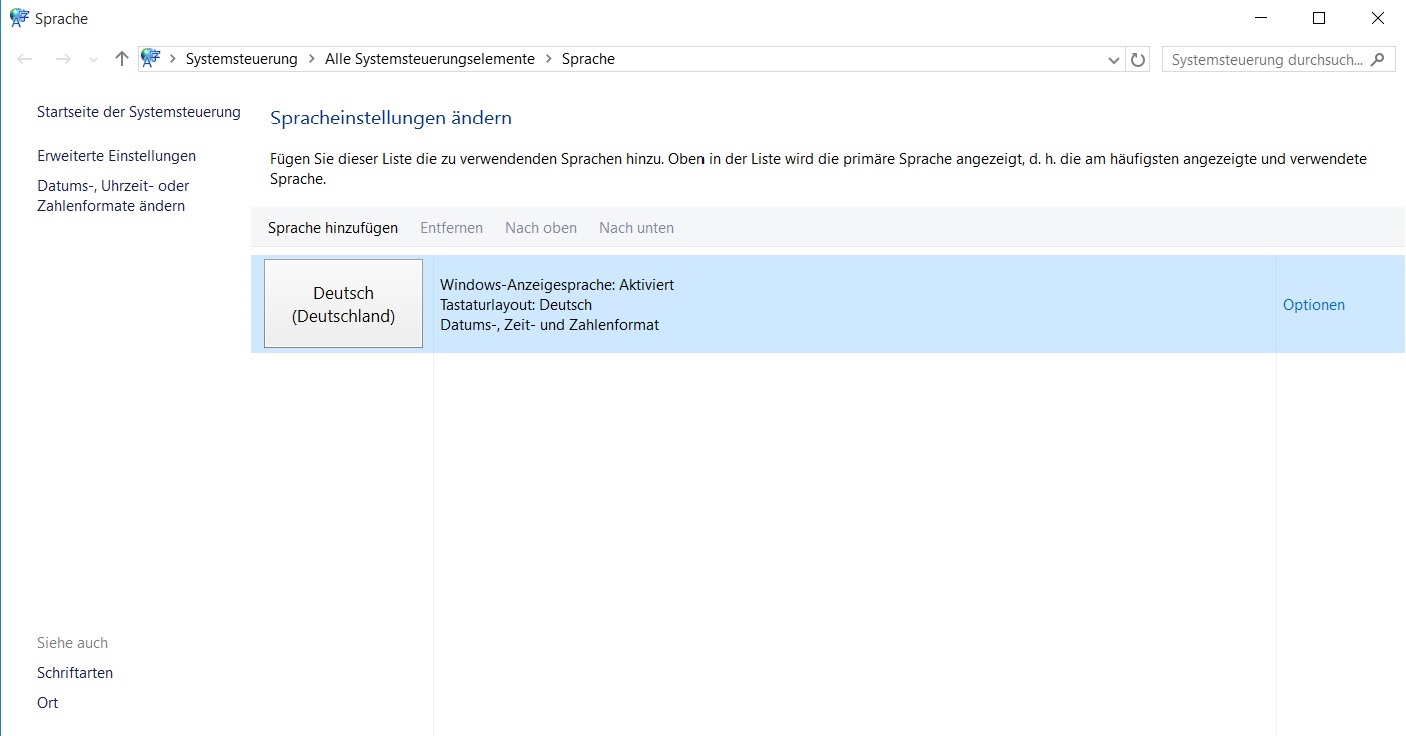Click the Sprache breadcrumb
The width and height of the screenshot is (1406, 736).
tap(588, 59)
